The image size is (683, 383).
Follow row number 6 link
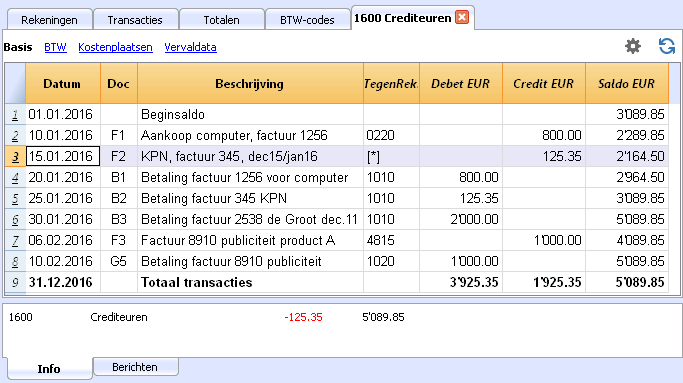(15, 219)
